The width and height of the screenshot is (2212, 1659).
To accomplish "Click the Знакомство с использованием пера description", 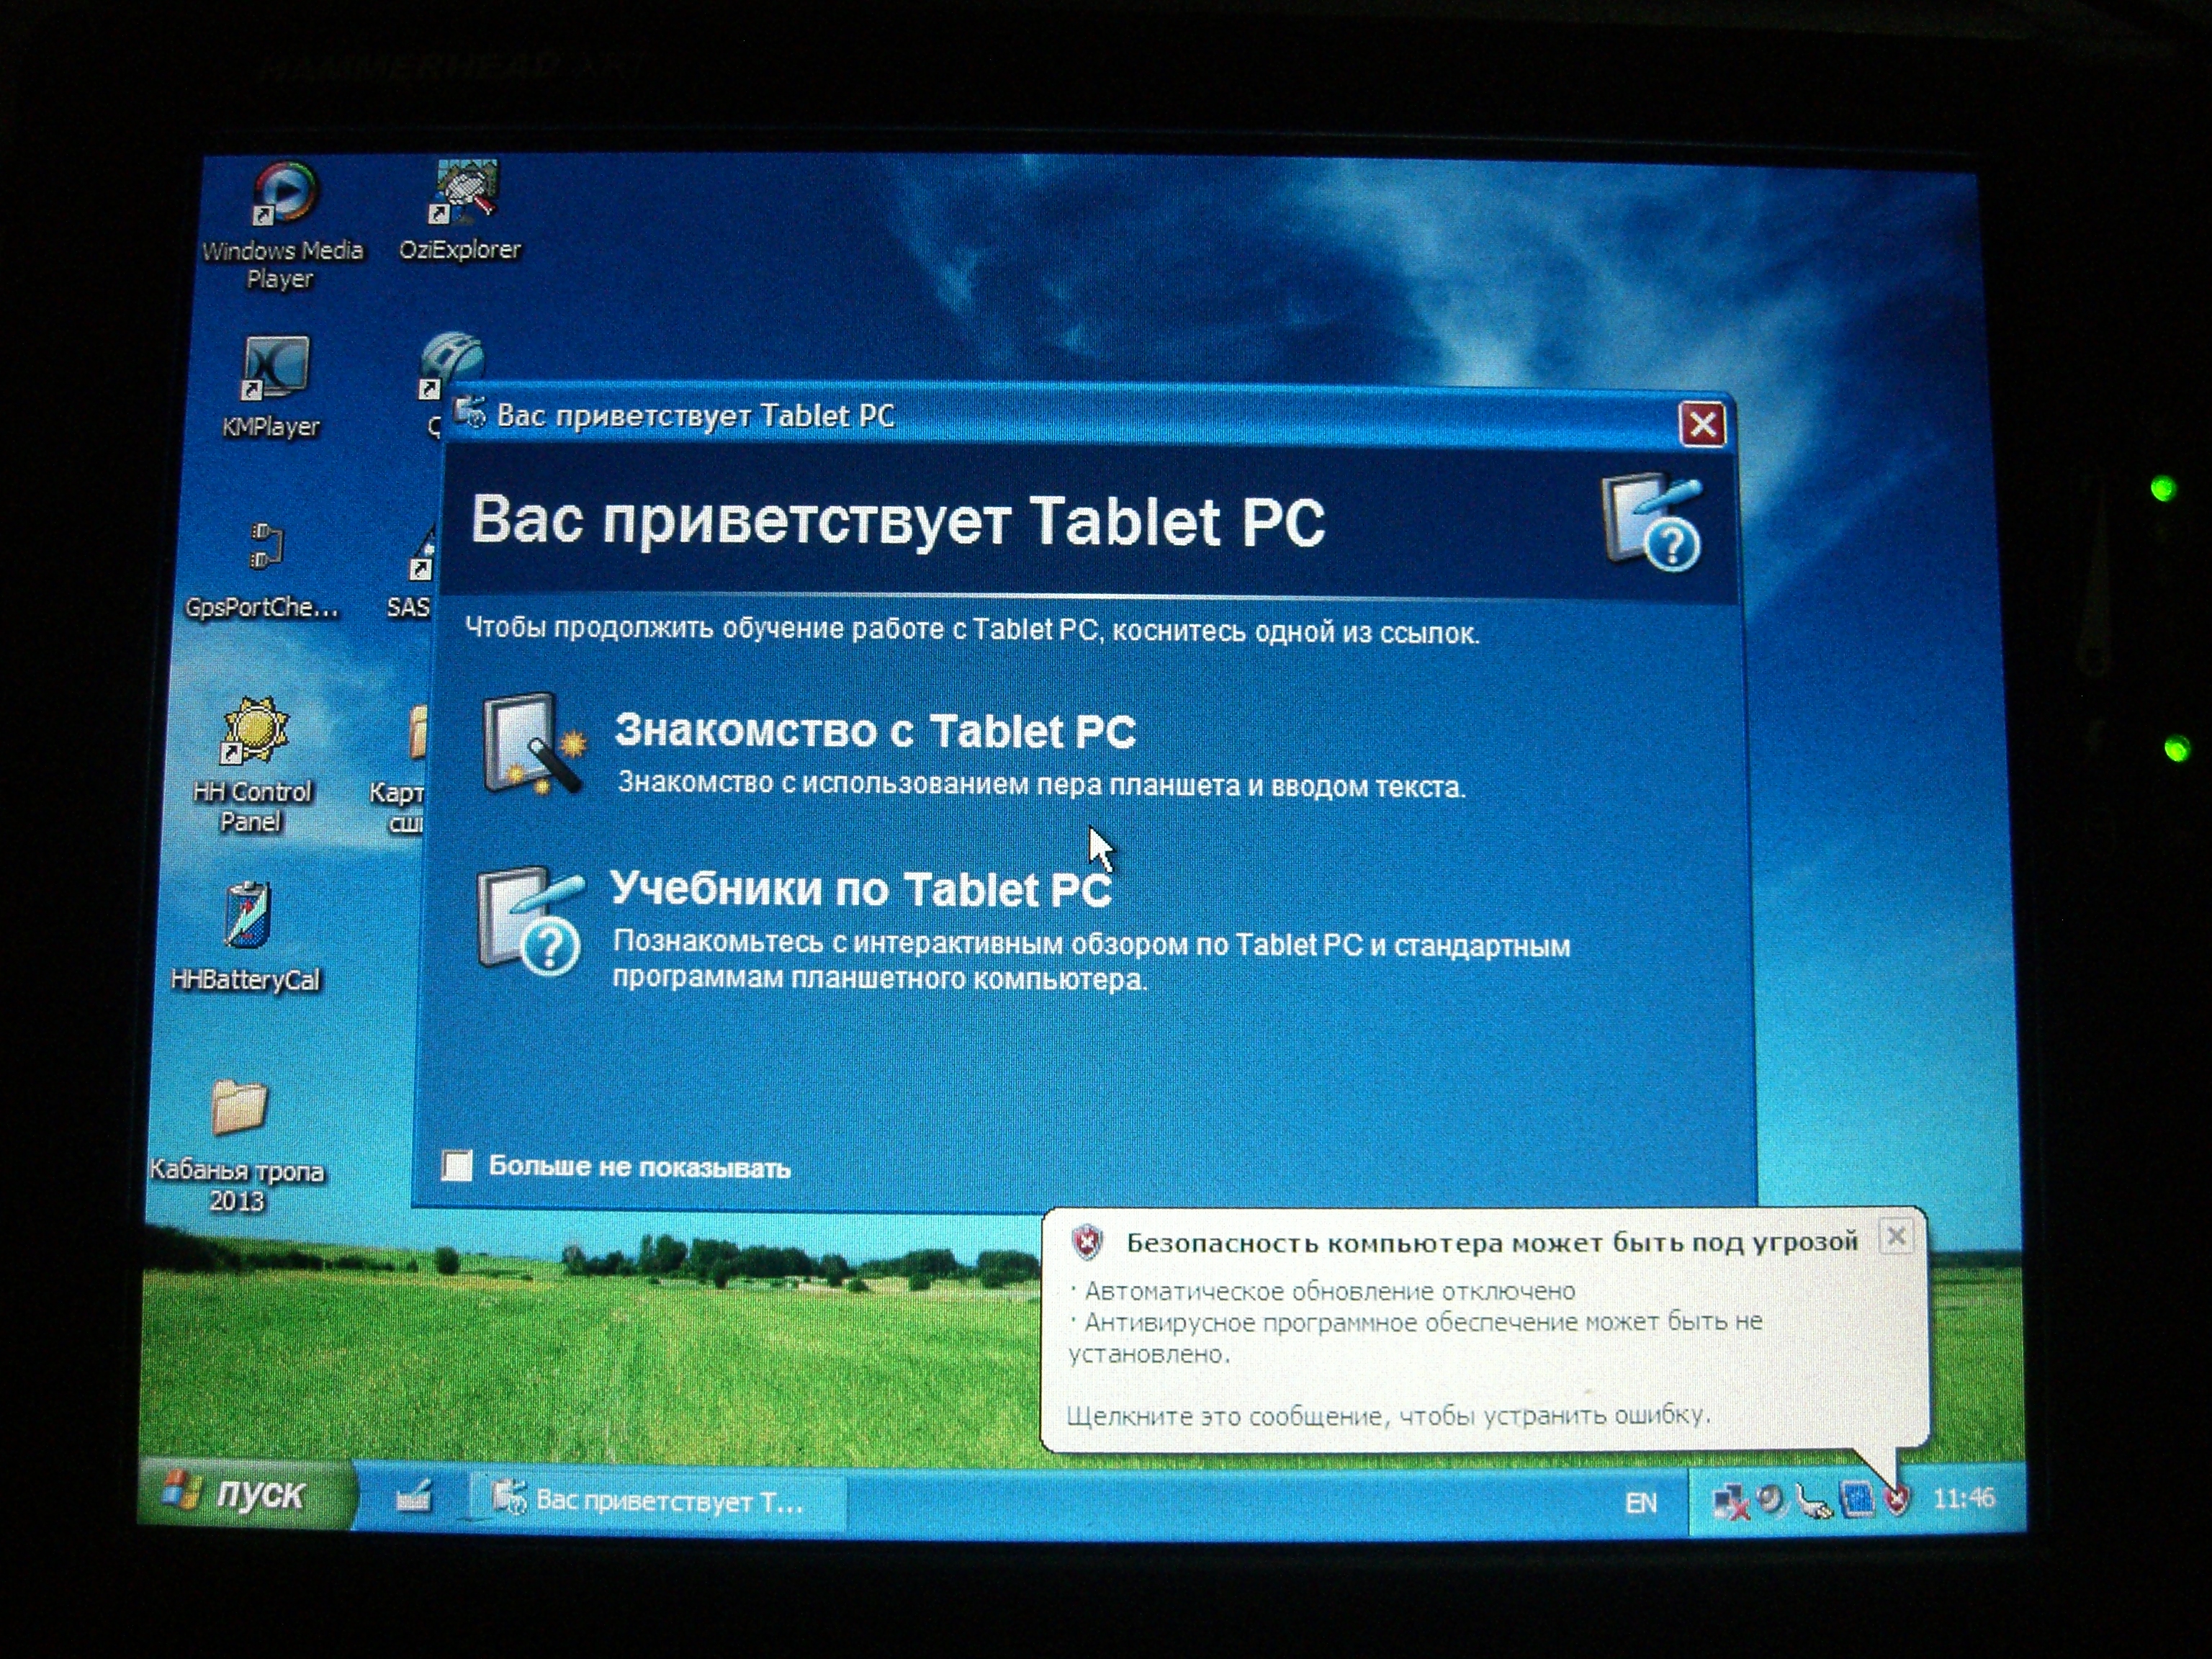I will (x=1041, y=785).
